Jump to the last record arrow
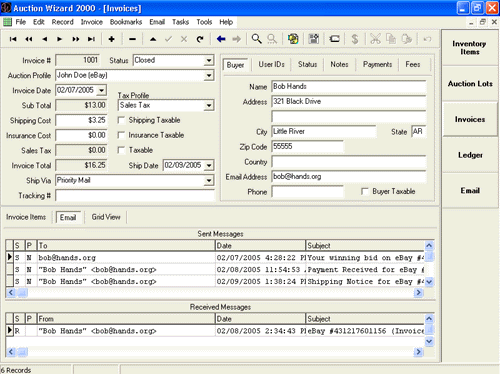 click(91, 39)
